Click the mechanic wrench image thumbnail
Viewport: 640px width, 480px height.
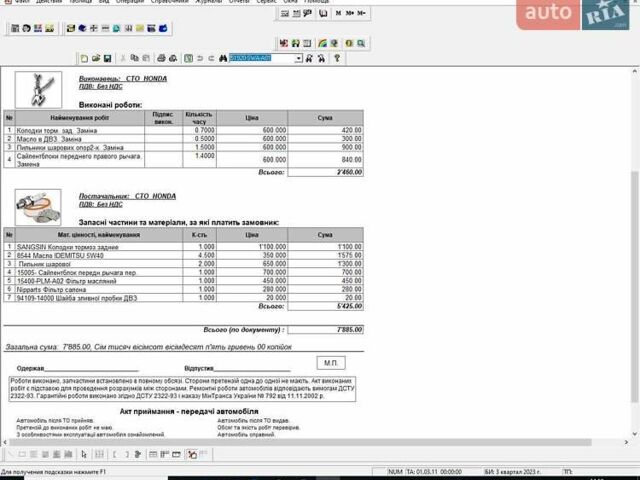38,90
